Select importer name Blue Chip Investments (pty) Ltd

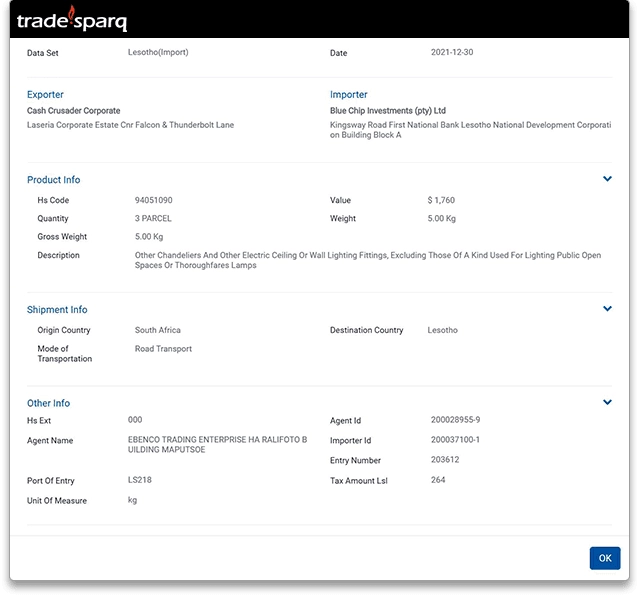click(x=388, y=111)
